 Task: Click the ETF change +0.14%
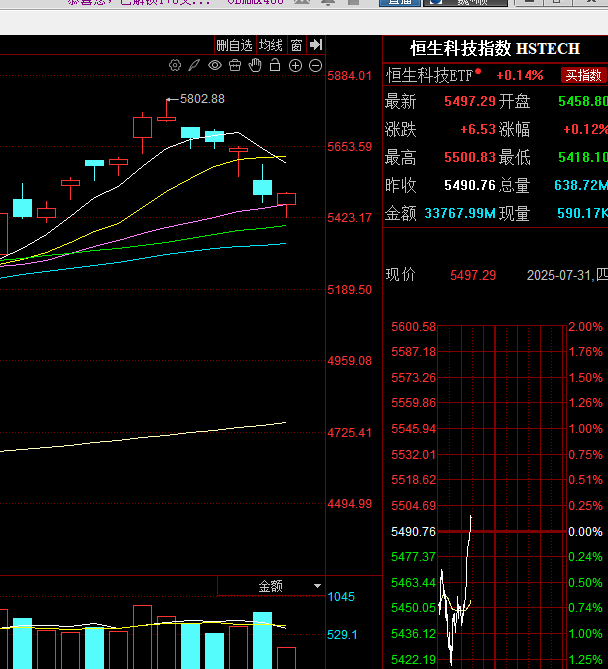tap(520, 76)
